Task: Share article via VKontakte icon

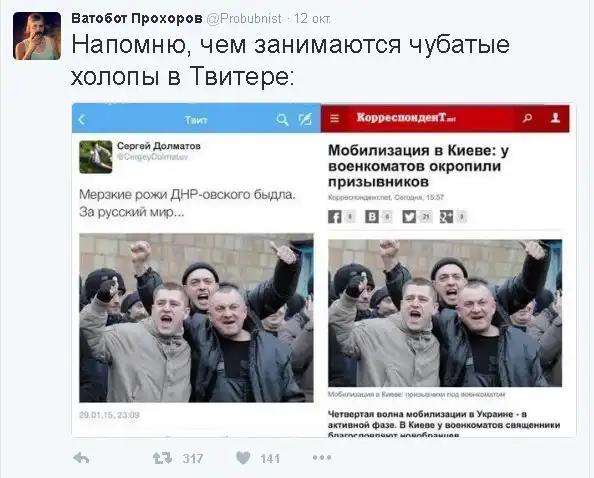Action: [372, 217]
